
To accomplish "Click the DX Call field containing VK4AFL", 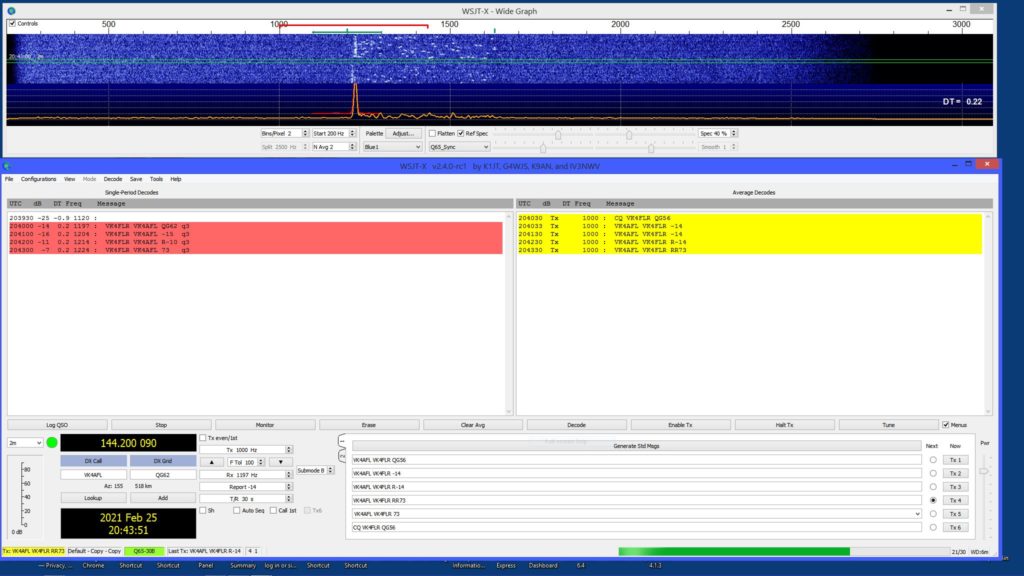I will pos(93,475).
